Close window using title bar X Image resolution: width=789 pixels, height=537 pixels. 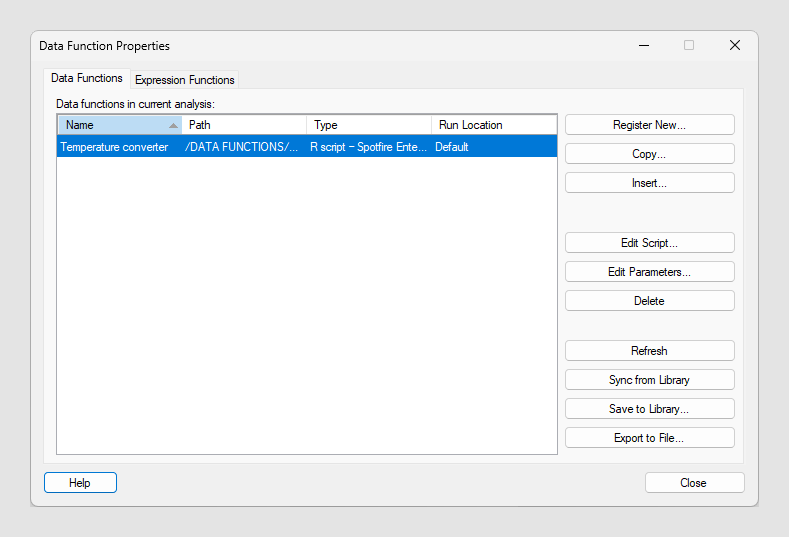(x=735, y=45)
